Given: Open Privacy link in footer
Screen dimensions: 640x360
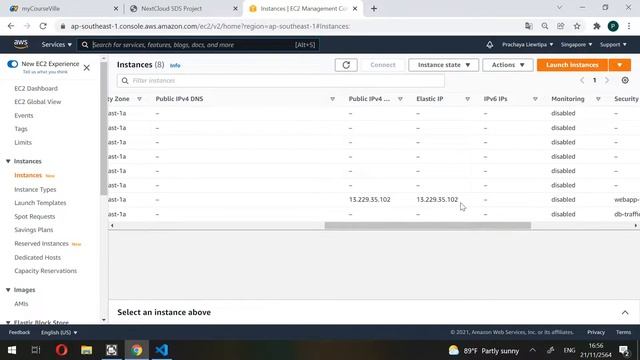Looking at the screenshot, I should tap(596, 332).
